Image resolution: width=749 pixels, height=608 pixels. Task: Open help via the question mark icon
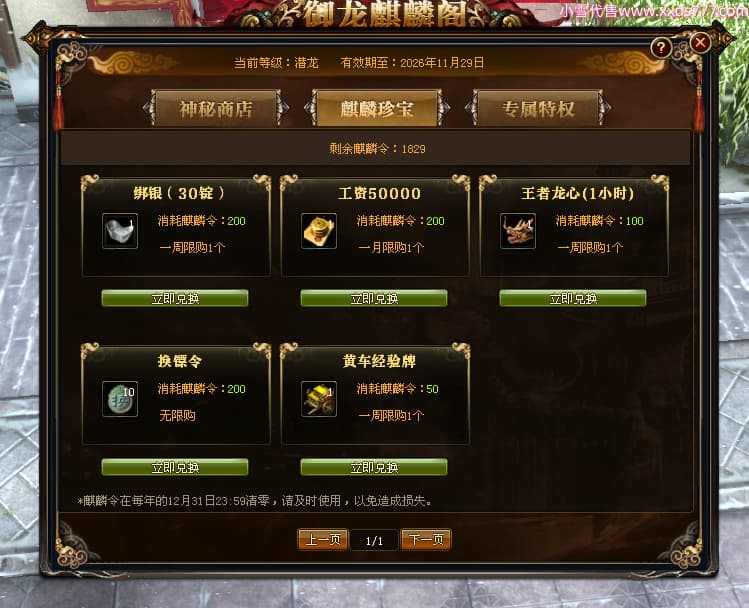click(x=661, y=47)
